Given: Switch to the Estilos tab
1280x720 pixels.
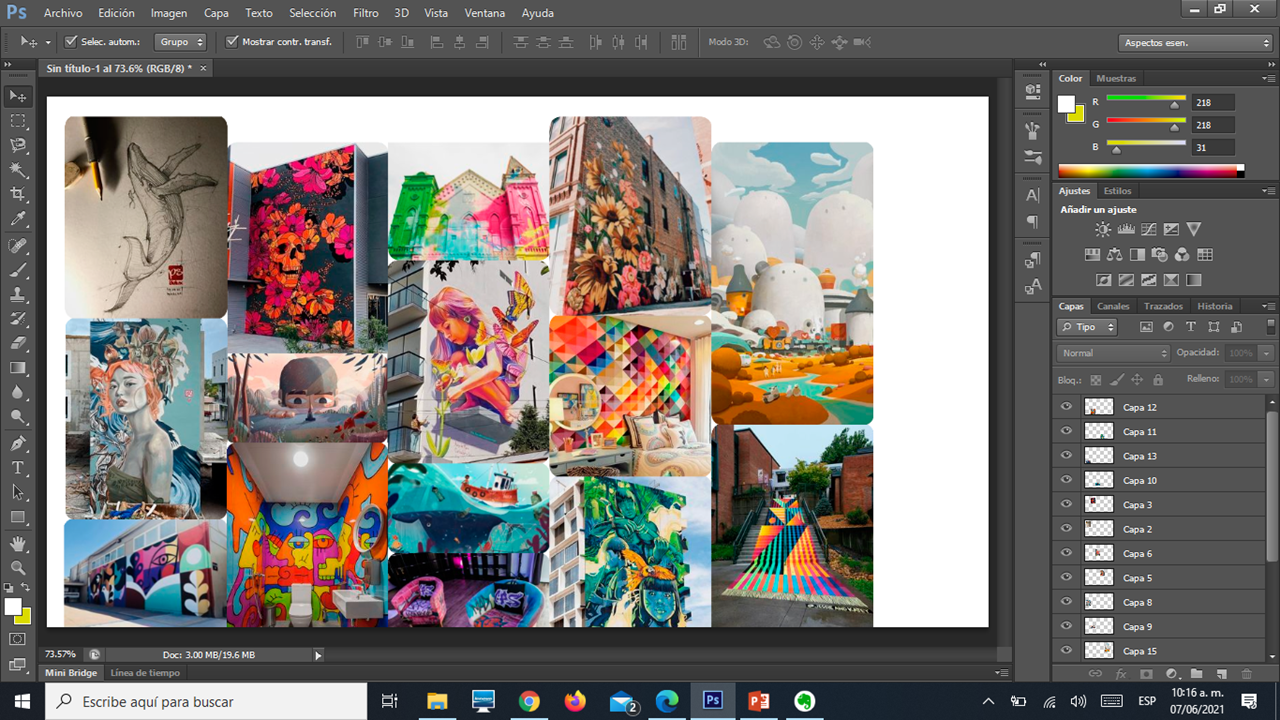Looking at the screenshot, I should [1117, 191].
